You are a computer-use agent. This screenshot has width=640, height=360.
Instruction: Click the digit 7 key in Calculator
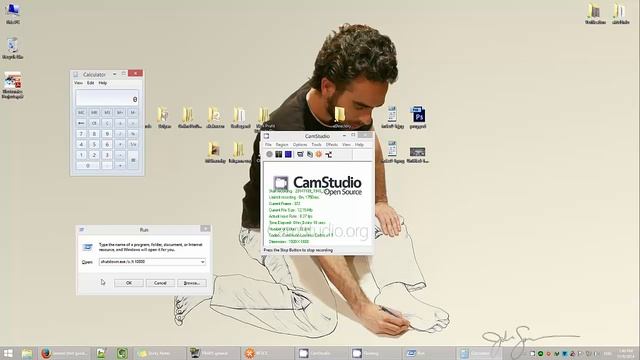(x=81, y=133)
